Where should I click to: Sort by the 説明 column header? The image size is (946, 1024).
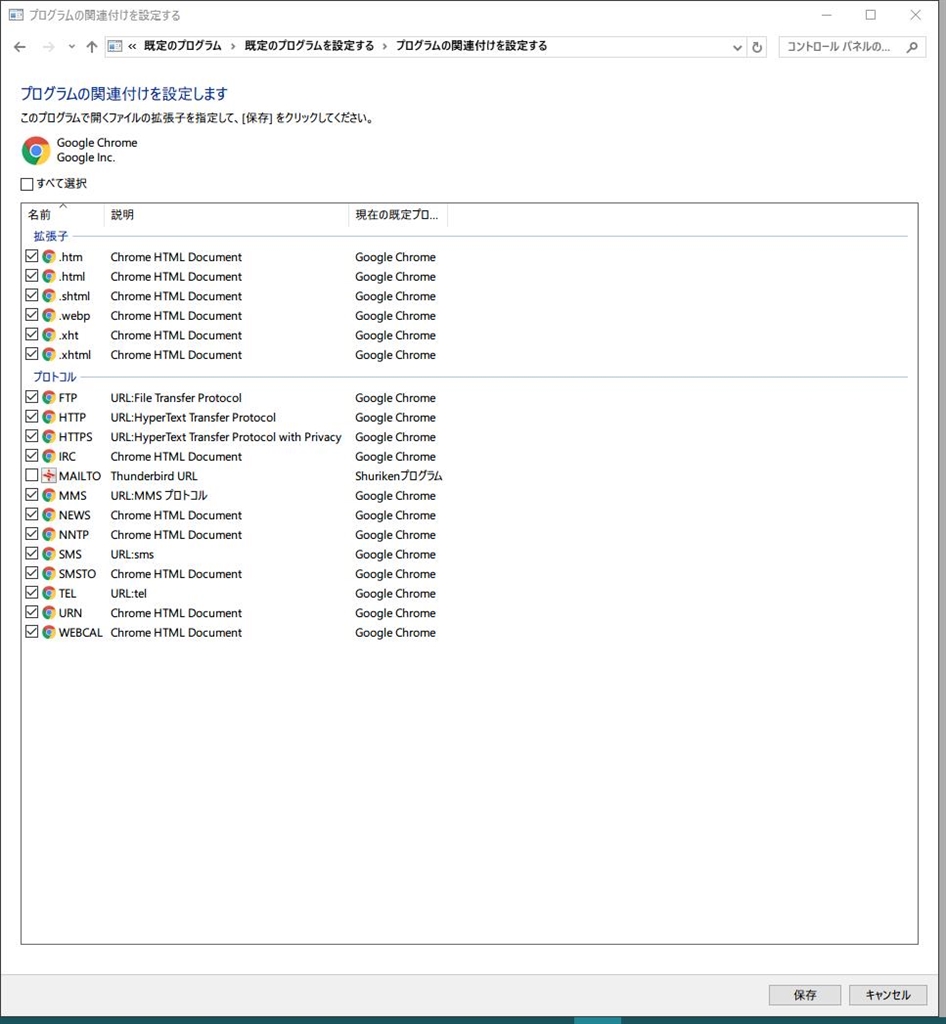(226, 215)
